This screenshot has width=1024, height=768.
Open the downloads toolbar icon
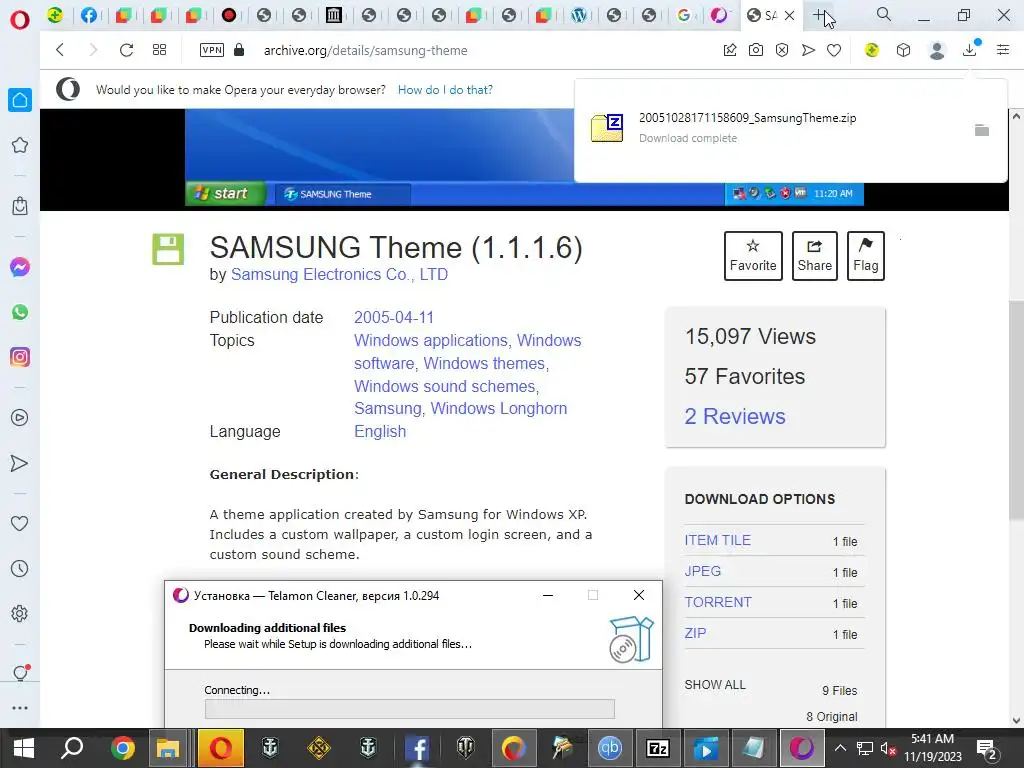pos(970,50)
